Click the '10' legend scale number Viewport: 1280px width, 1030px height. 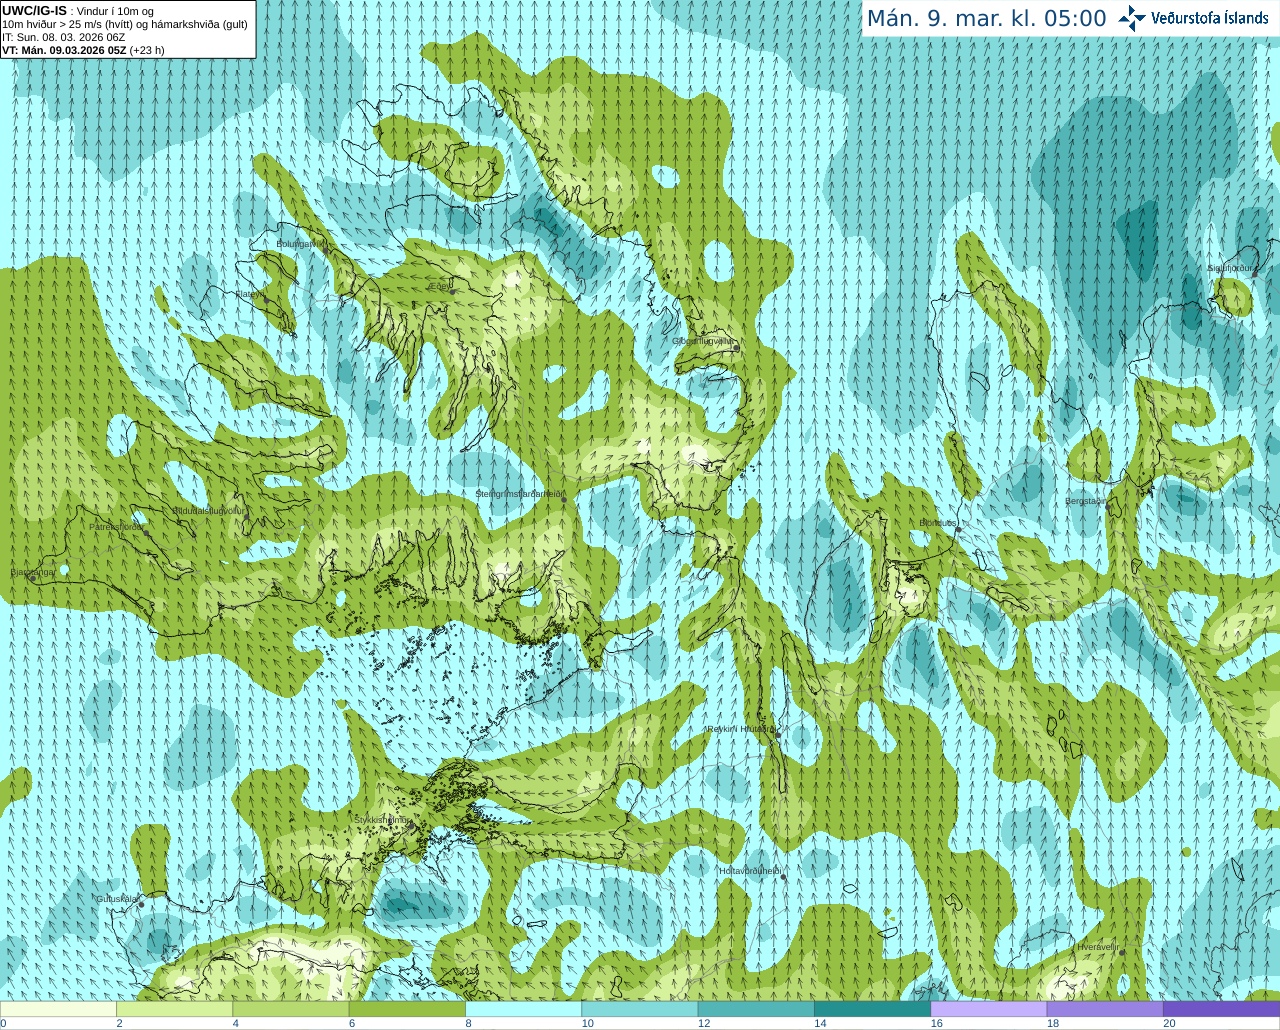[x=588, y=1023]
